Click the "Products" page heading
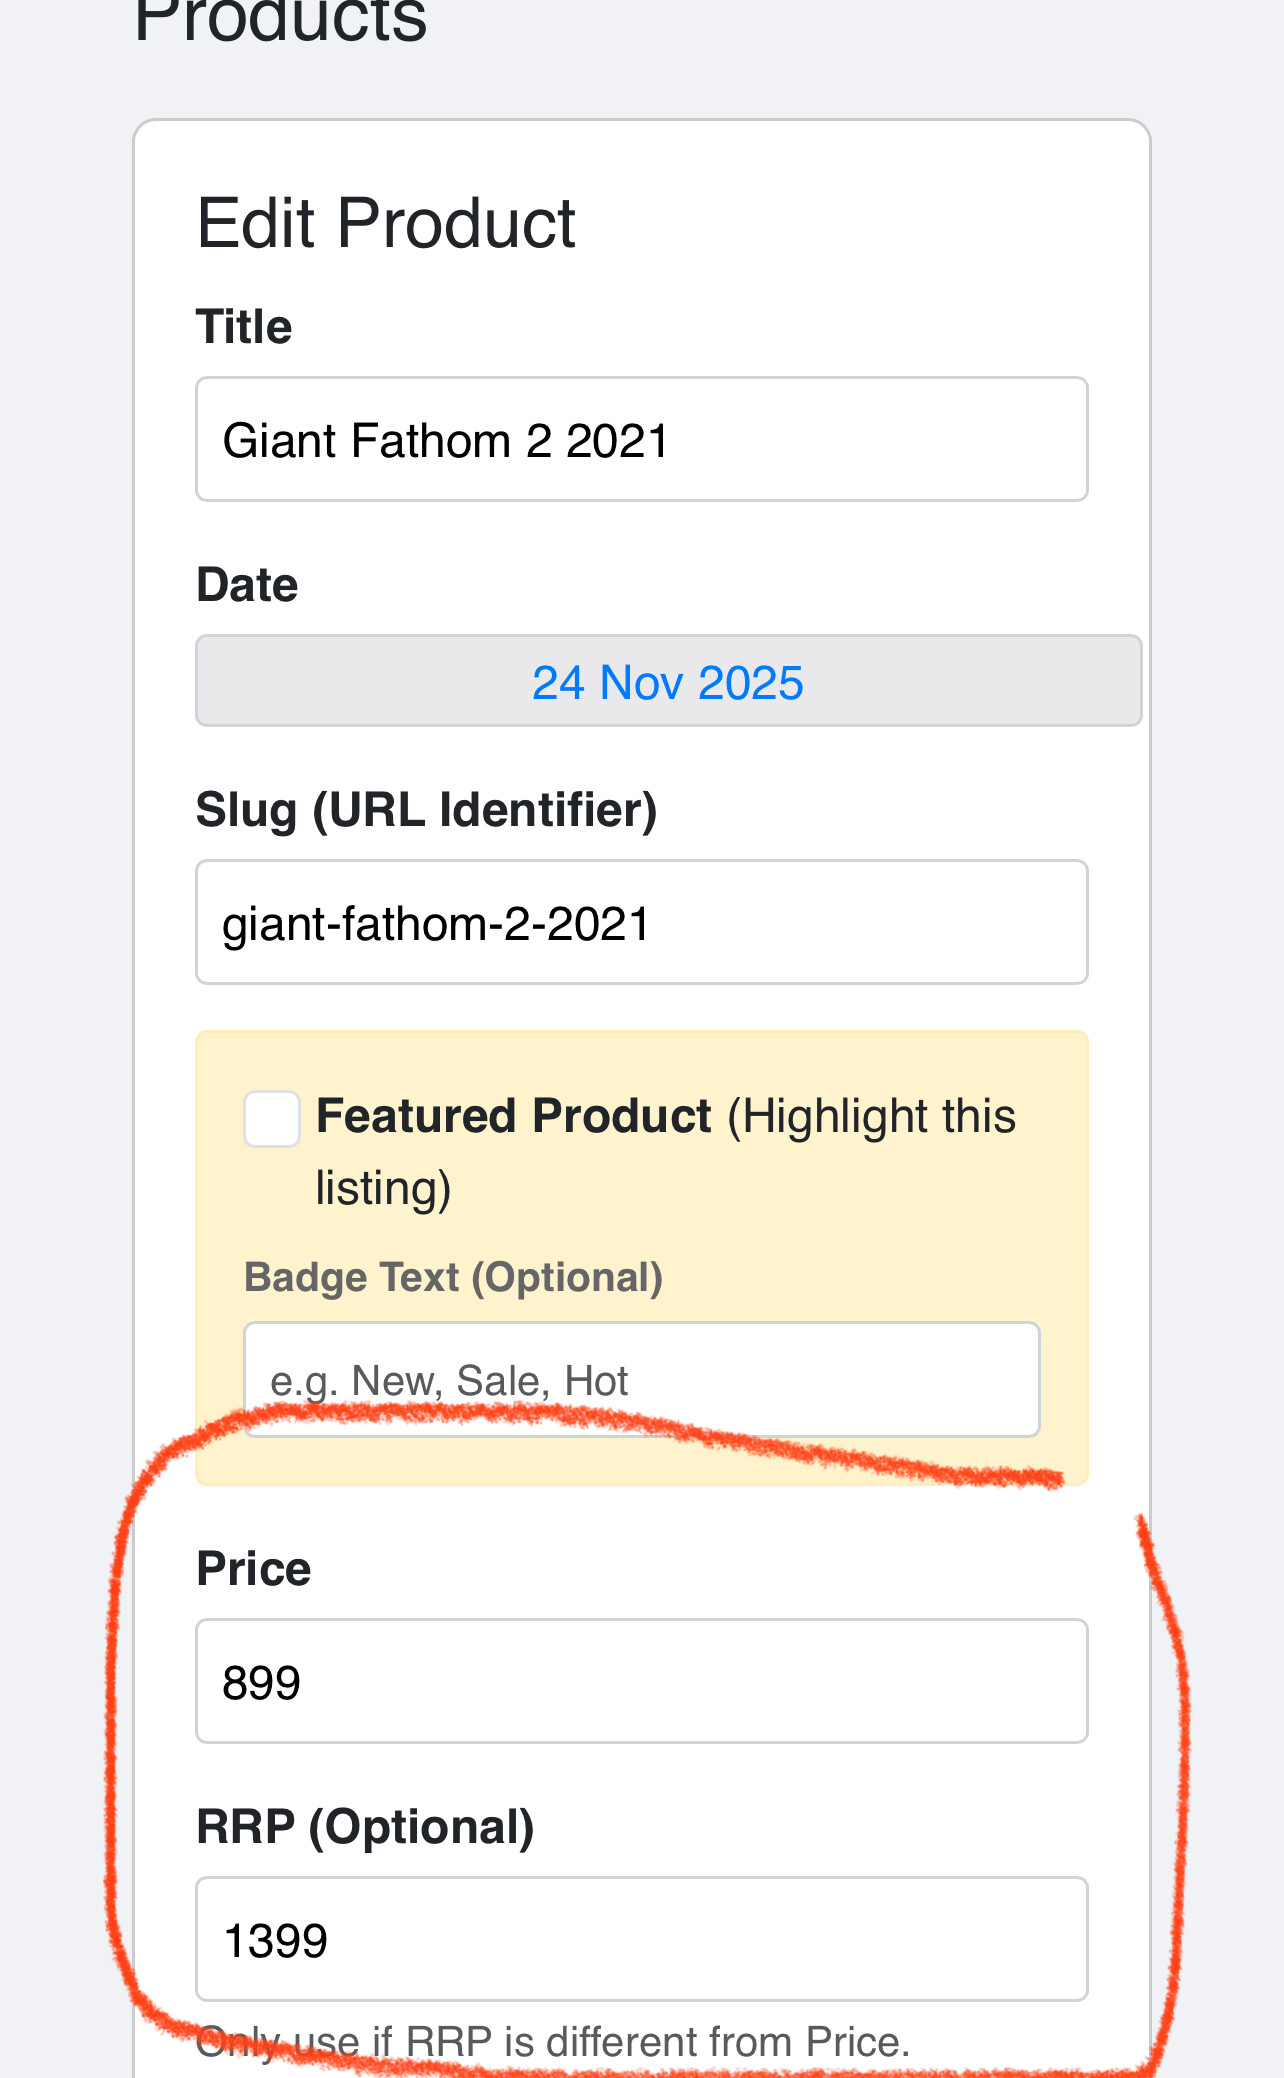This screenshot has width=1284, height=2078. pos(280,20)
